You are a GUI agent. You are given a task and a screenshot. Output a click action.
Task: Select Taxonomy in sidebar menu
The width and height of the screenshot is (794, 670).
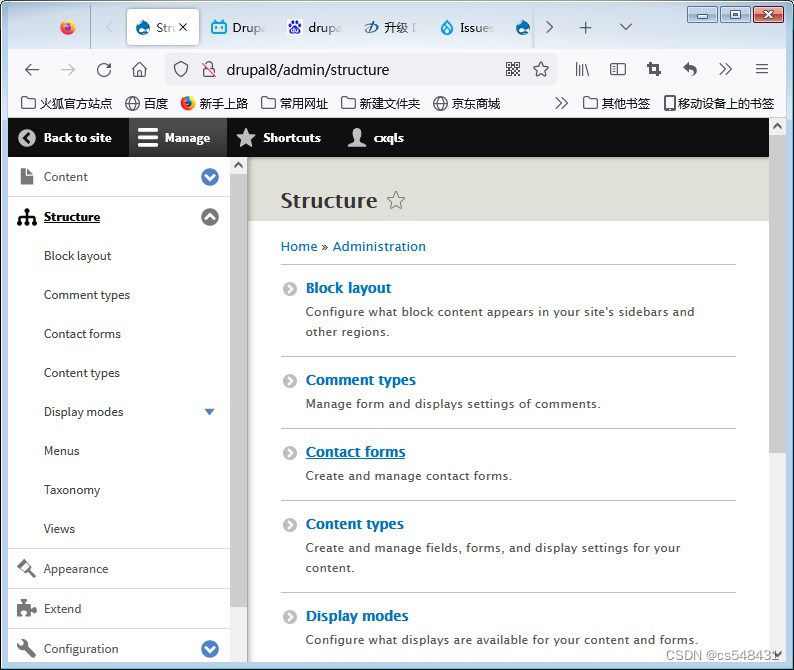click(72, 490)
